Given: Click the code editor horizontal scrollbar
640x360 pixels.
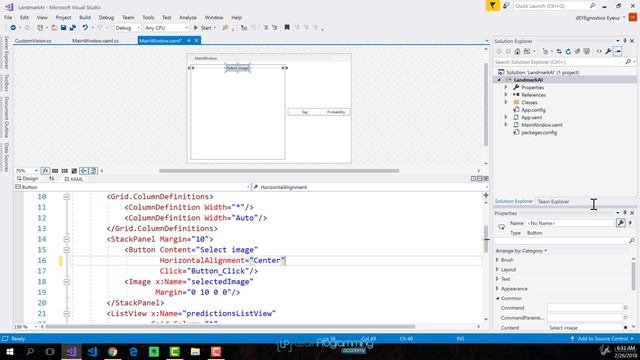Looking at the screenshot, I should click(x=231, y=327).
